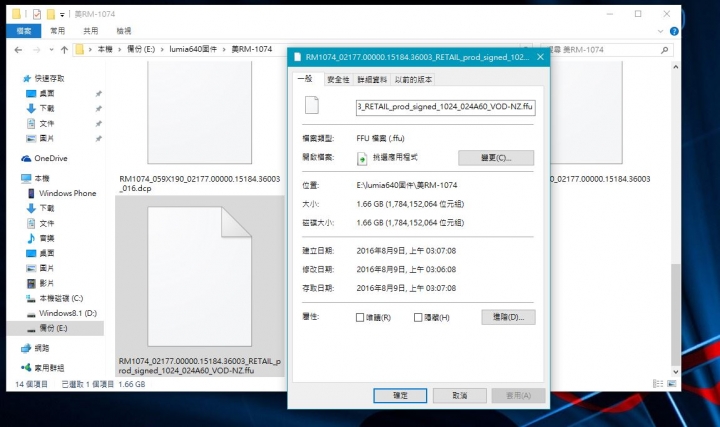Go forward with the Explorer forward arrow

[x=37, y=50]
